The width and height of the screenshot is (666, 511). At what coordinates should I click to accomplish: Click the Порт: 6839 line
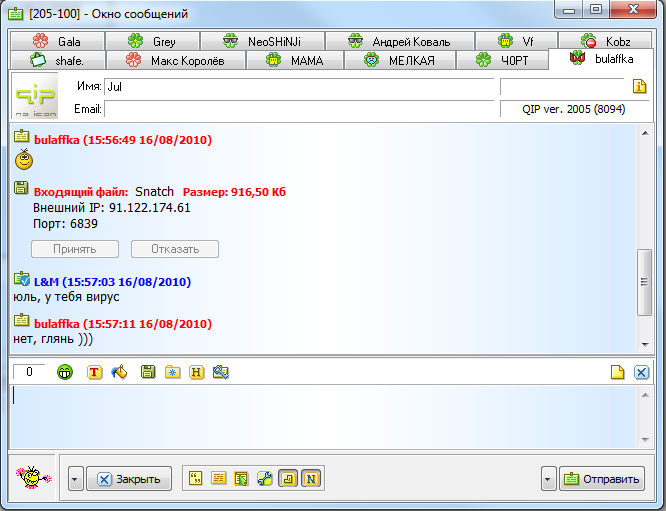click(65, 224)
